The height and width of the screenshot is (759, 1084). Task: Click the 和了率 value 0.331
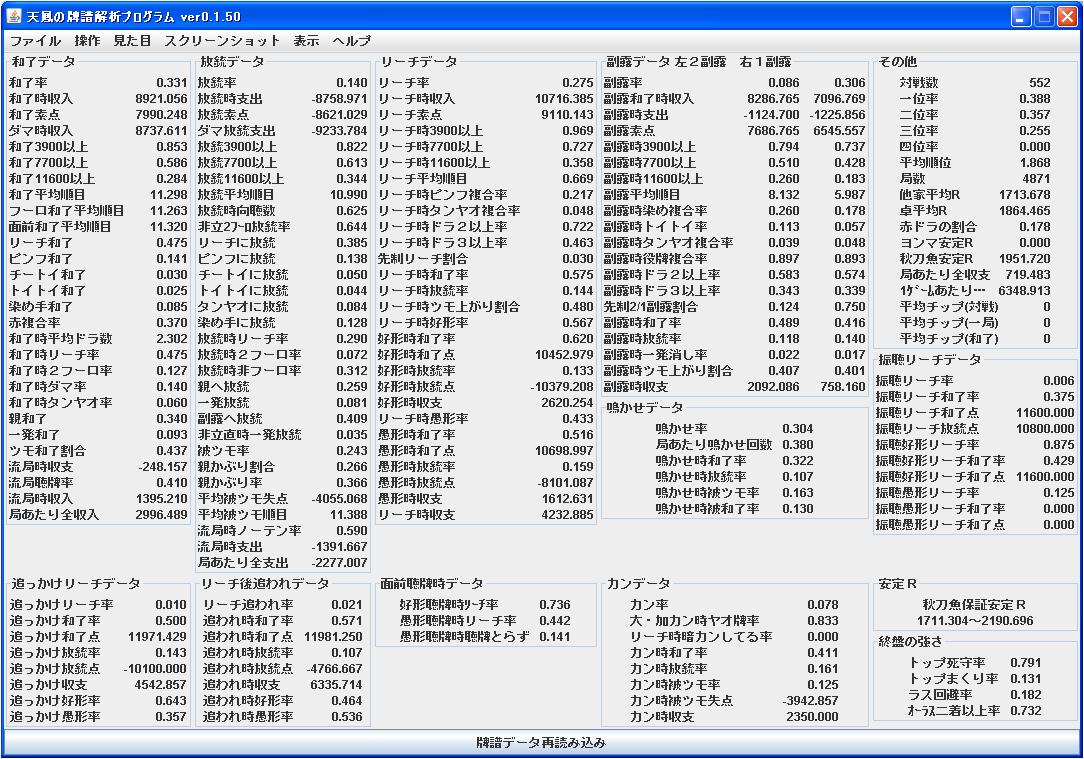pos(171,83)
